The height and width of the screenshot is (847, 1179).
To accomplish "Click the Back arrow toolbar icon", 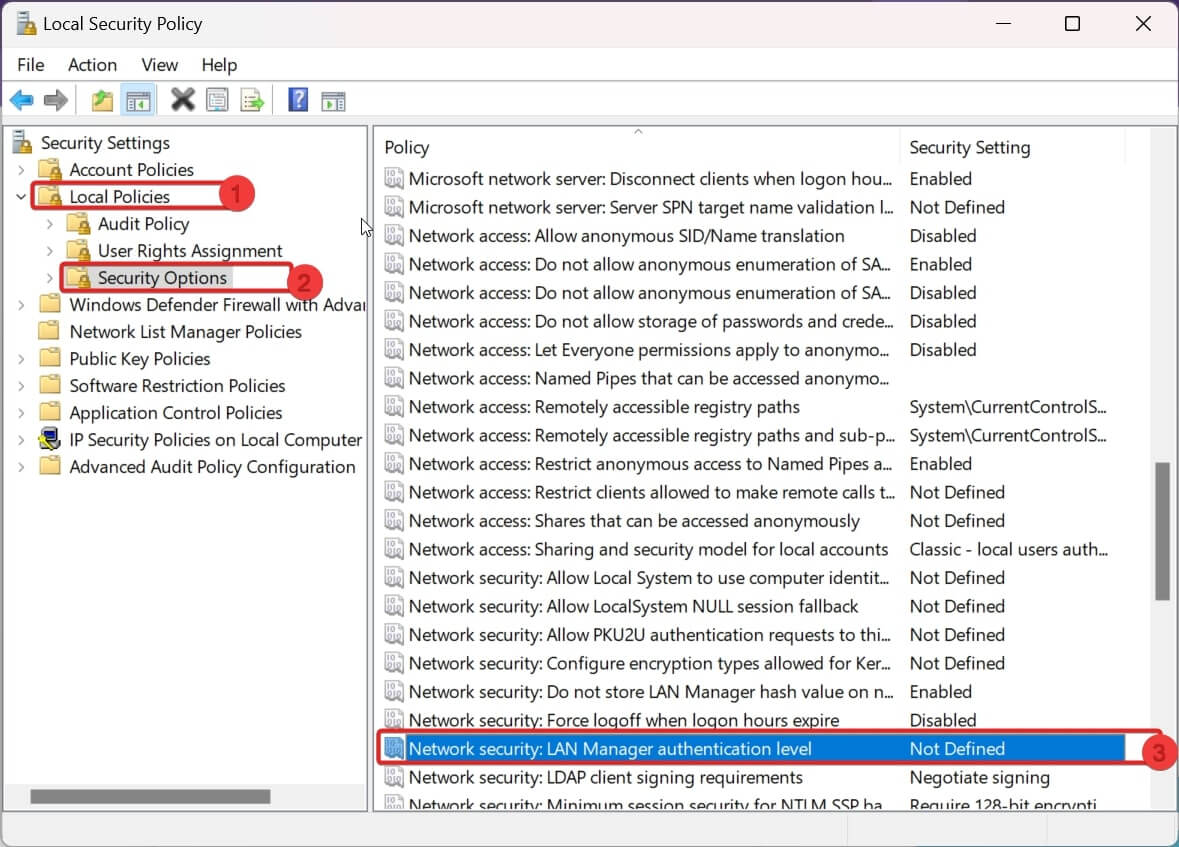I will coord(21,100).
